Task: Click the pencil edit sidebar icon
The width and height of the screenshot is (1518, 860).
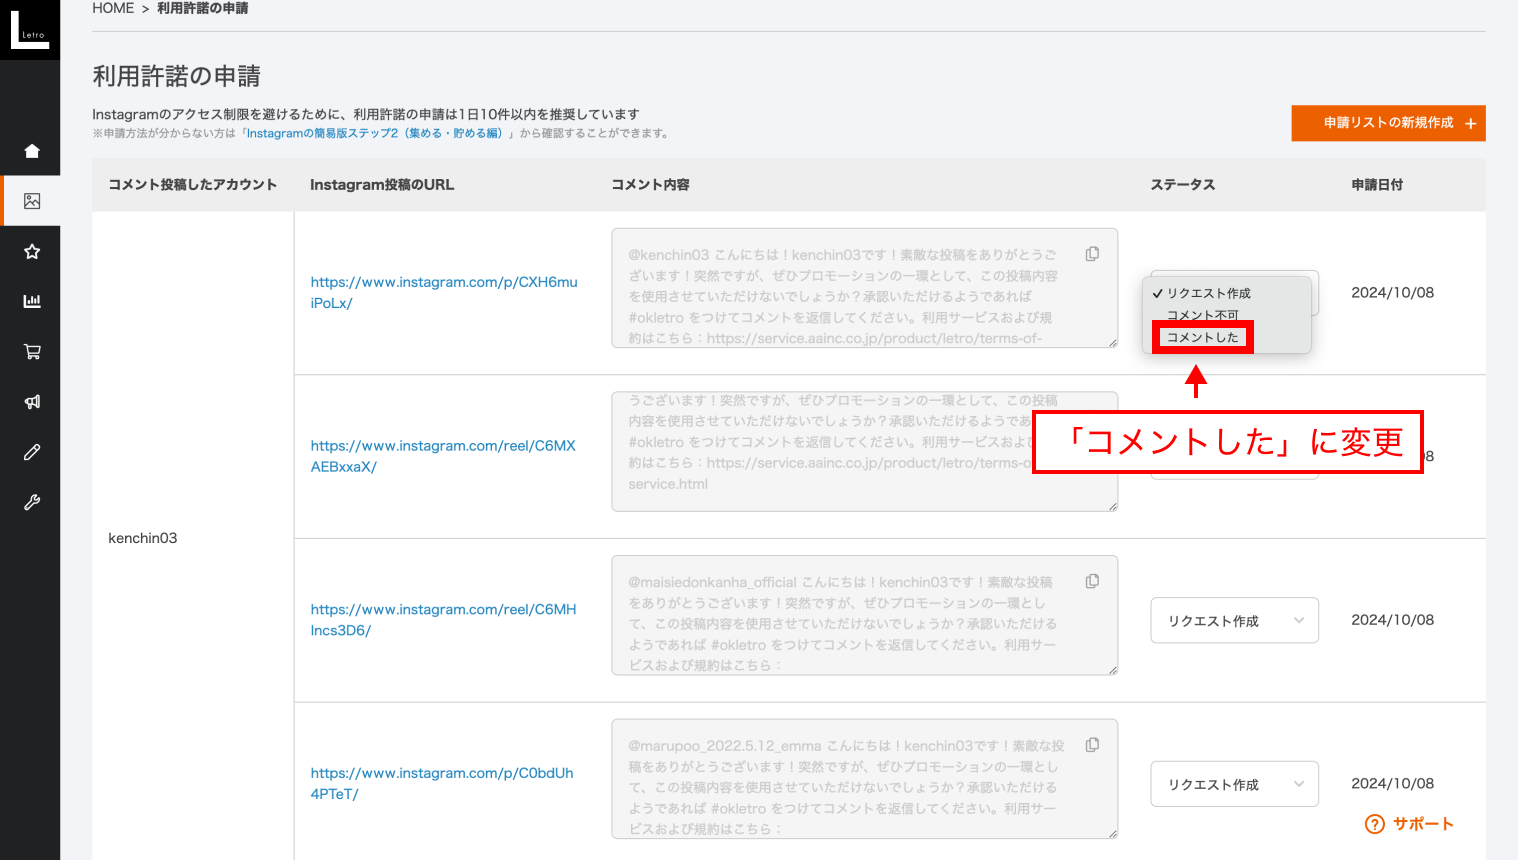Action: 32,452
